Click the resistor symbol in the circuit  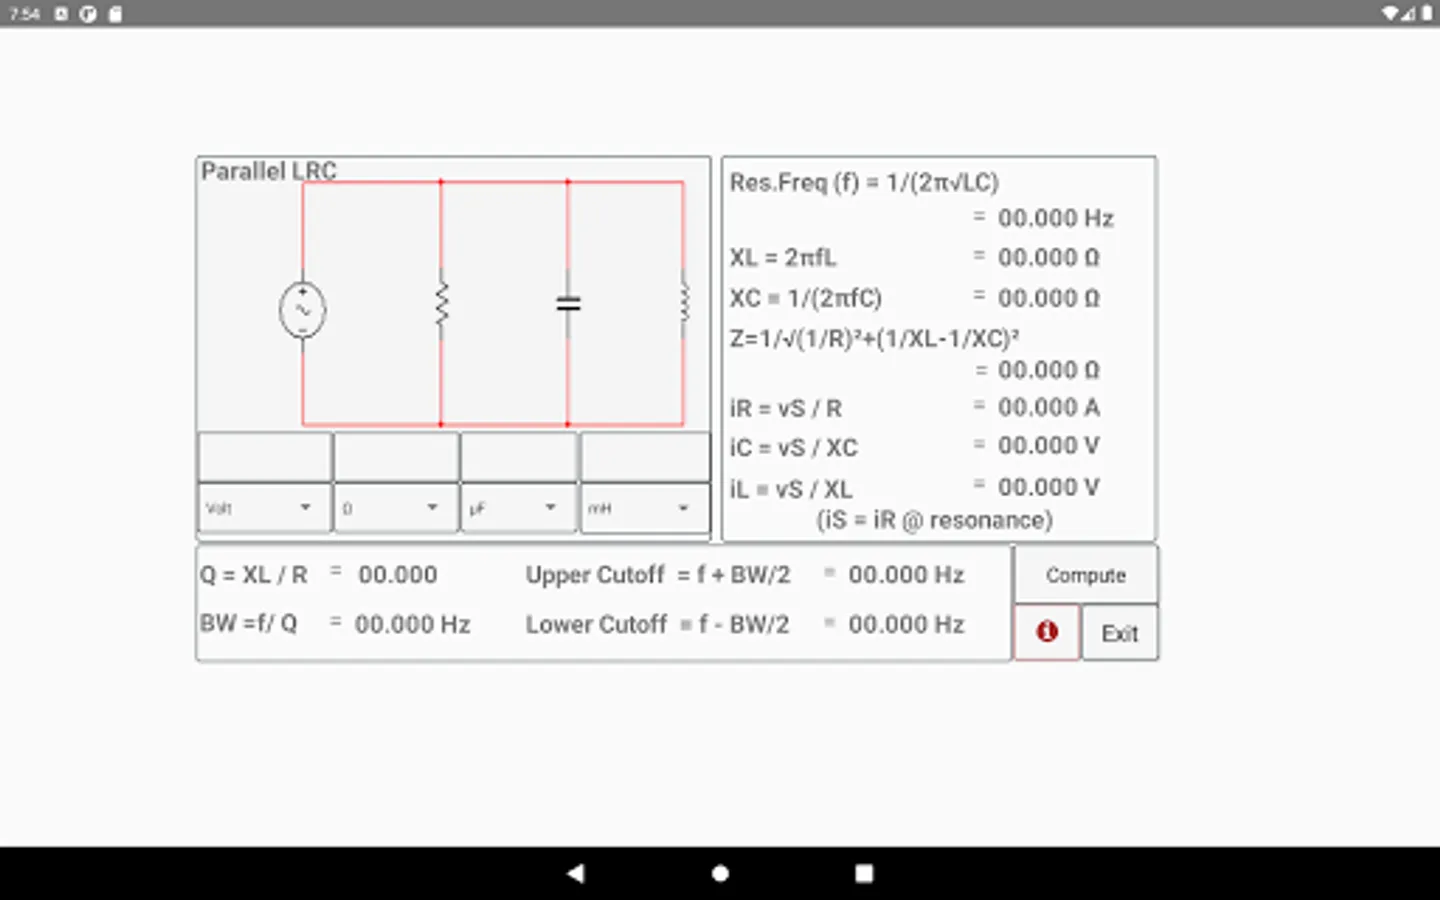coord(441,303)
